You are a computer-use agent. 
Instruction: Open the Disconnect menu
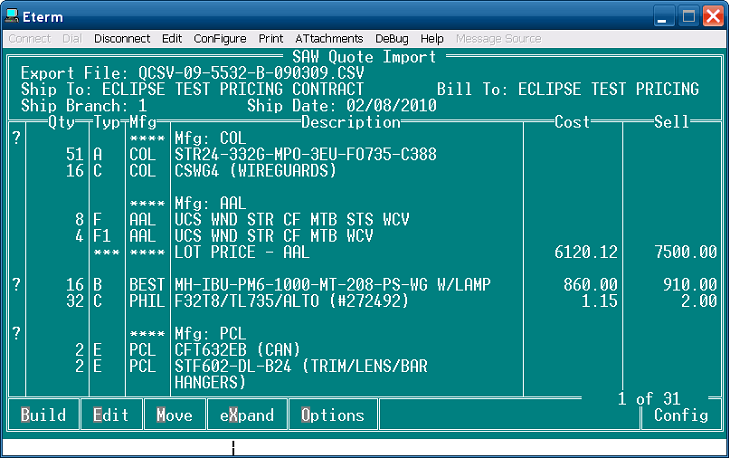[x=122, y=39]
